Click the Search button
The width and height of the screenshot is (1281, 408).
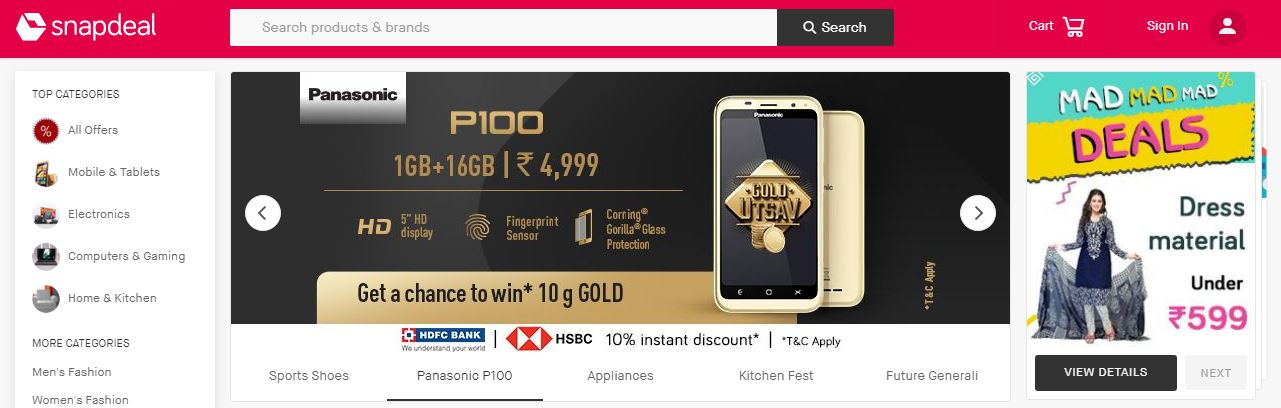835,27
